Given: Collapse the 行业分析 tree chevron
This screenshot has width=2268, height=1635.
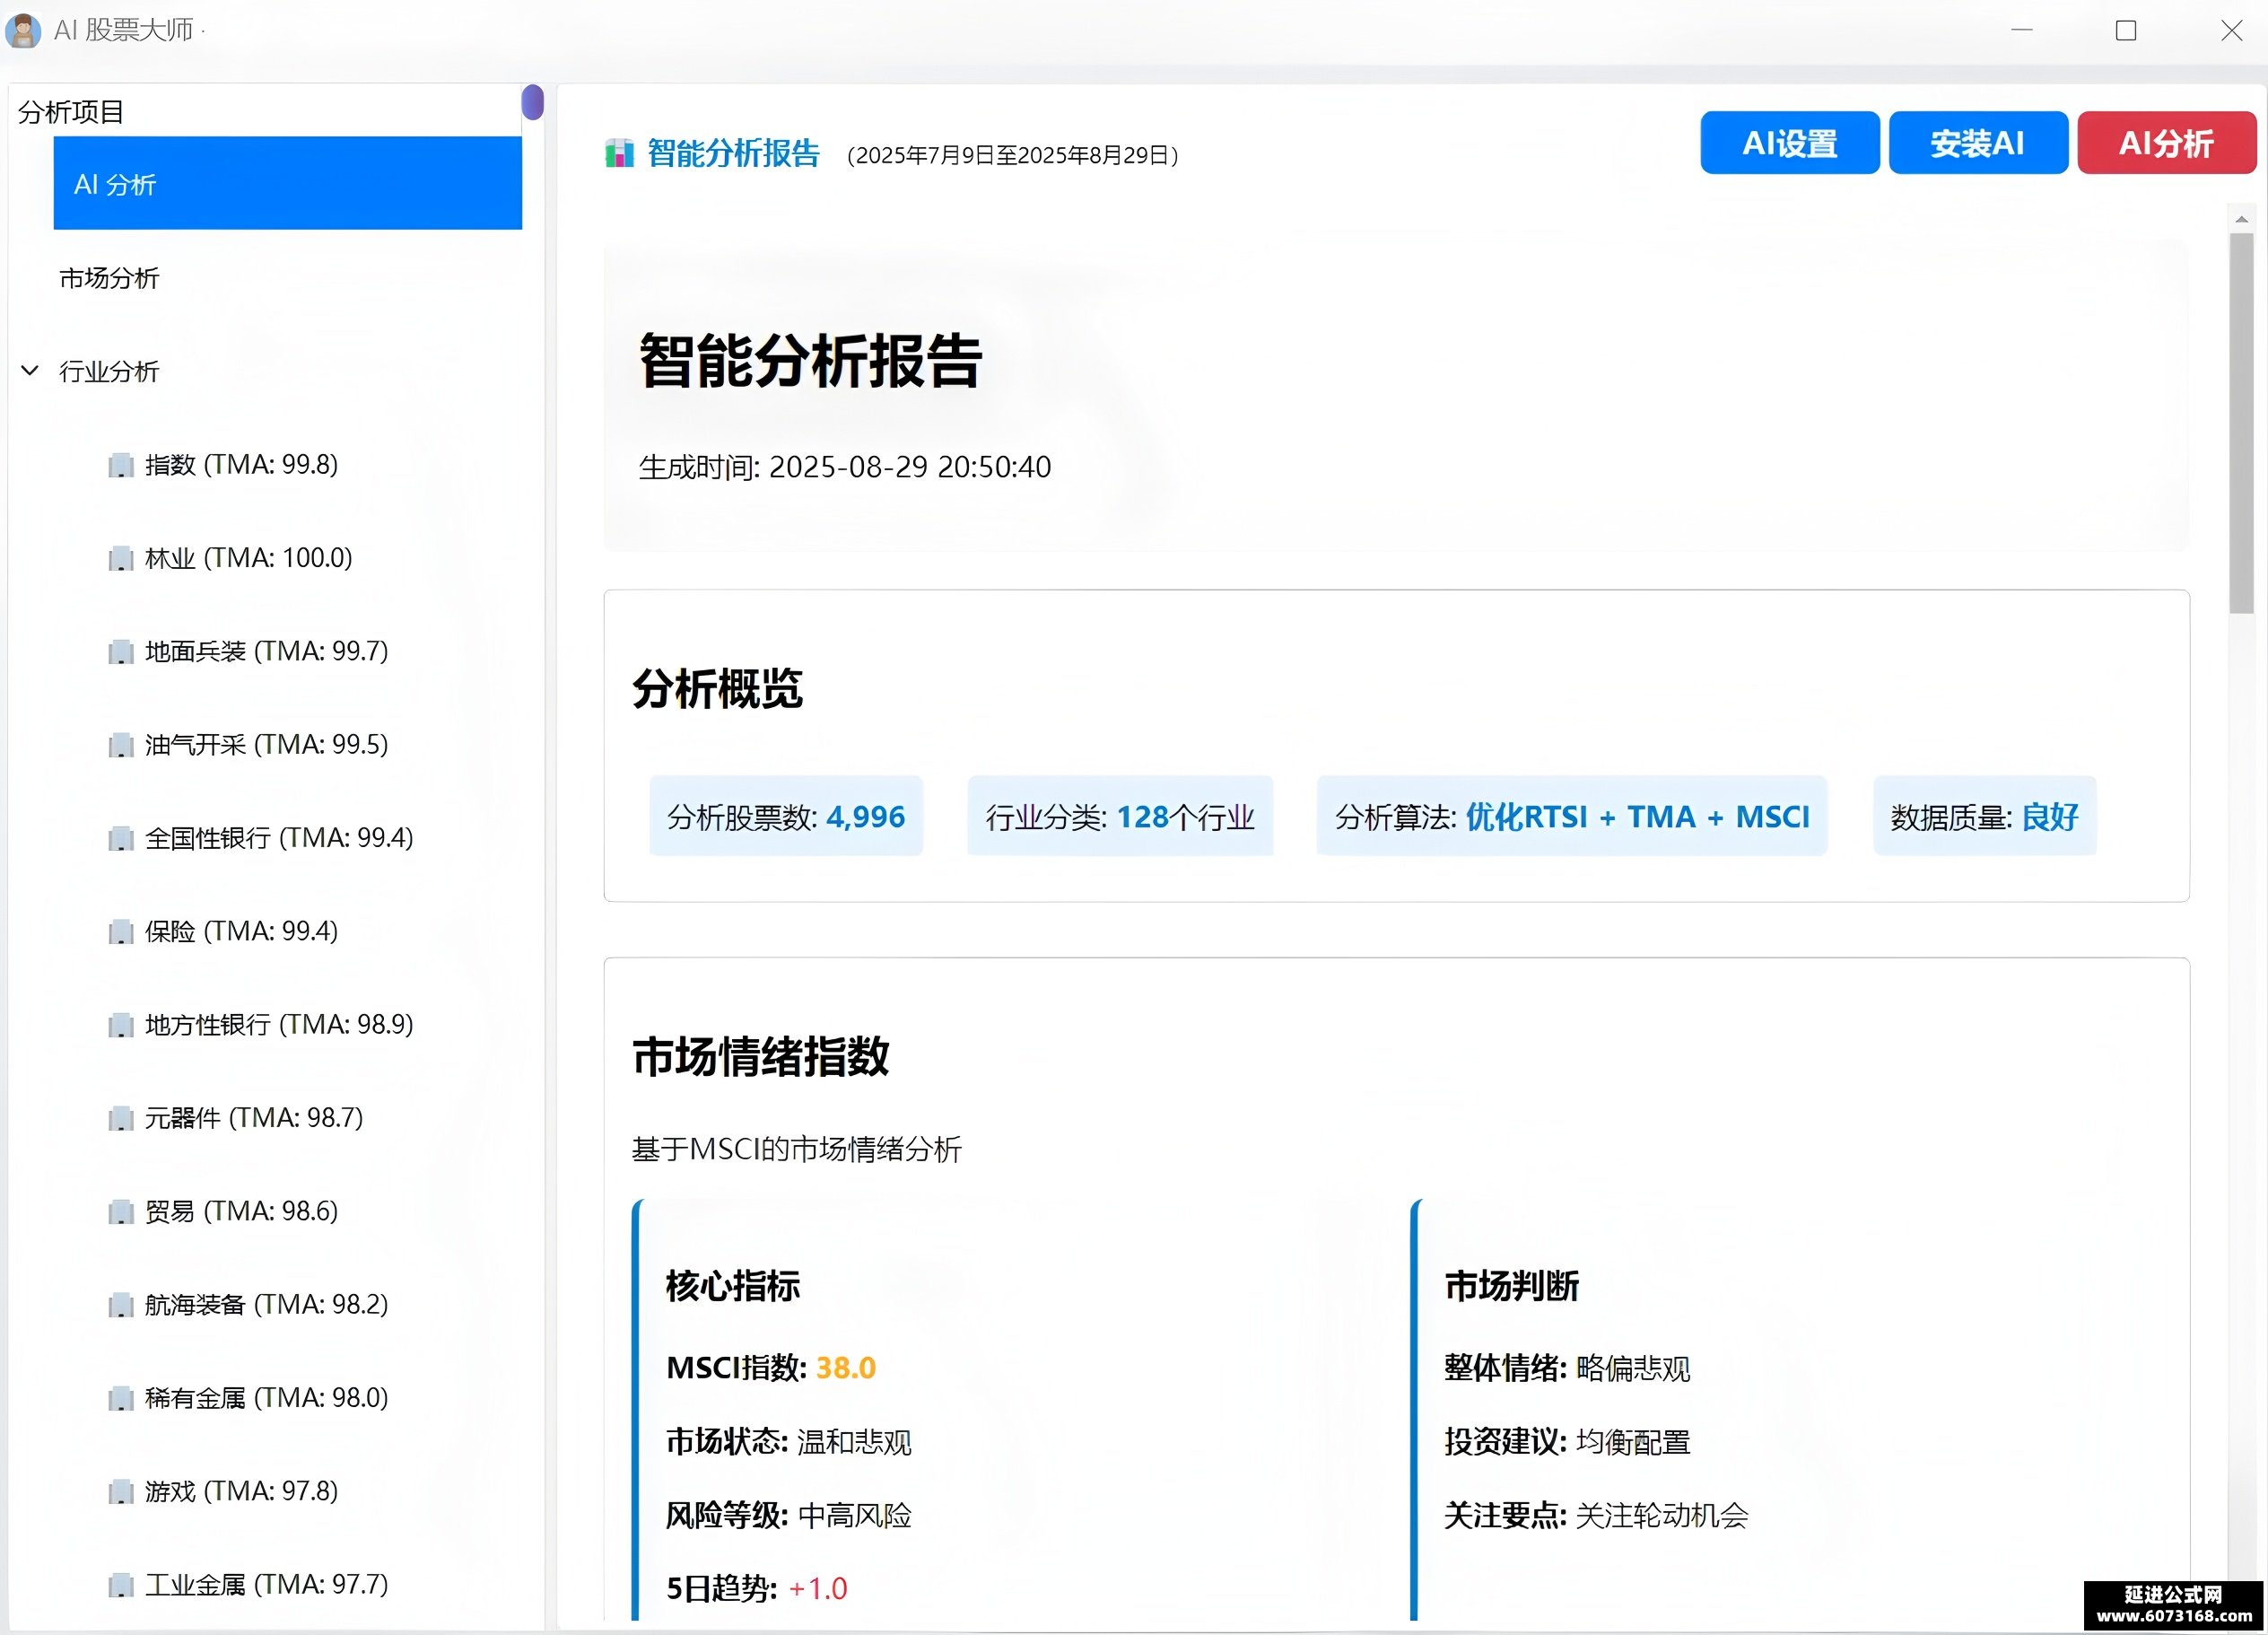Looking at the screenshot, I should pyautogui.click(x=30, y=371).
